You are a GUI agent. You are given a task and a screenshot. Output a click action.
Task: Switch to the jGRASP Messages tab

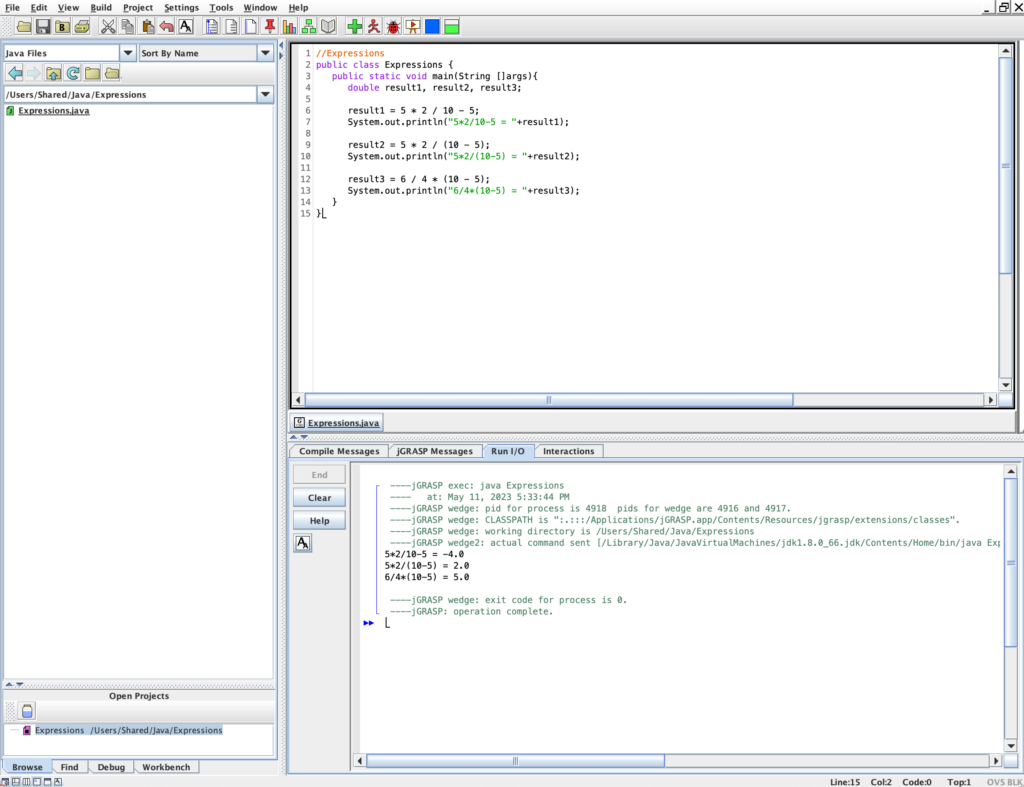click(x=435, y=451)
